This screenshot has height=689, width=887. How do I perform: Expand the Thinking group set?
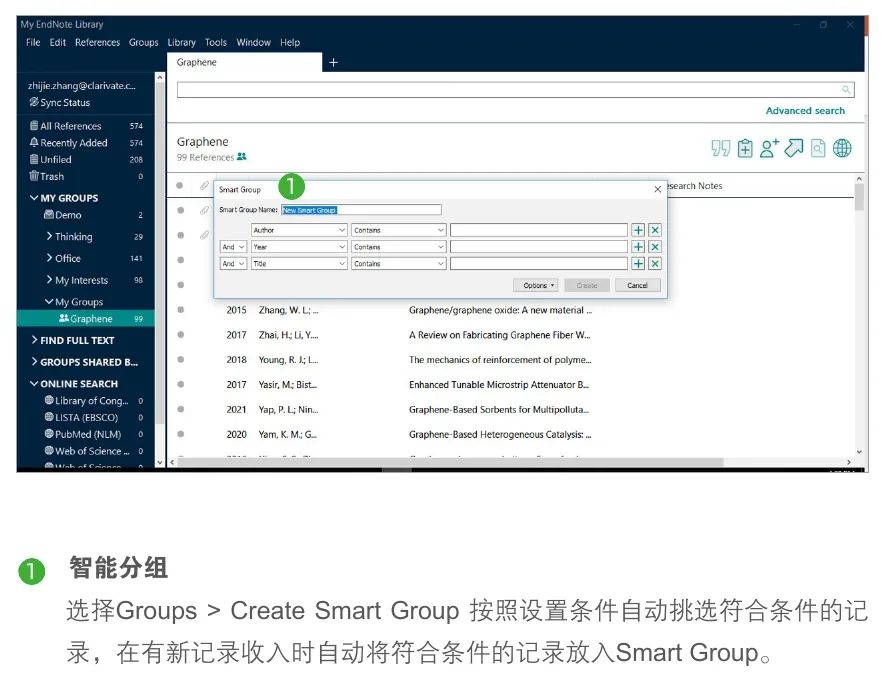tap(49, 236)
